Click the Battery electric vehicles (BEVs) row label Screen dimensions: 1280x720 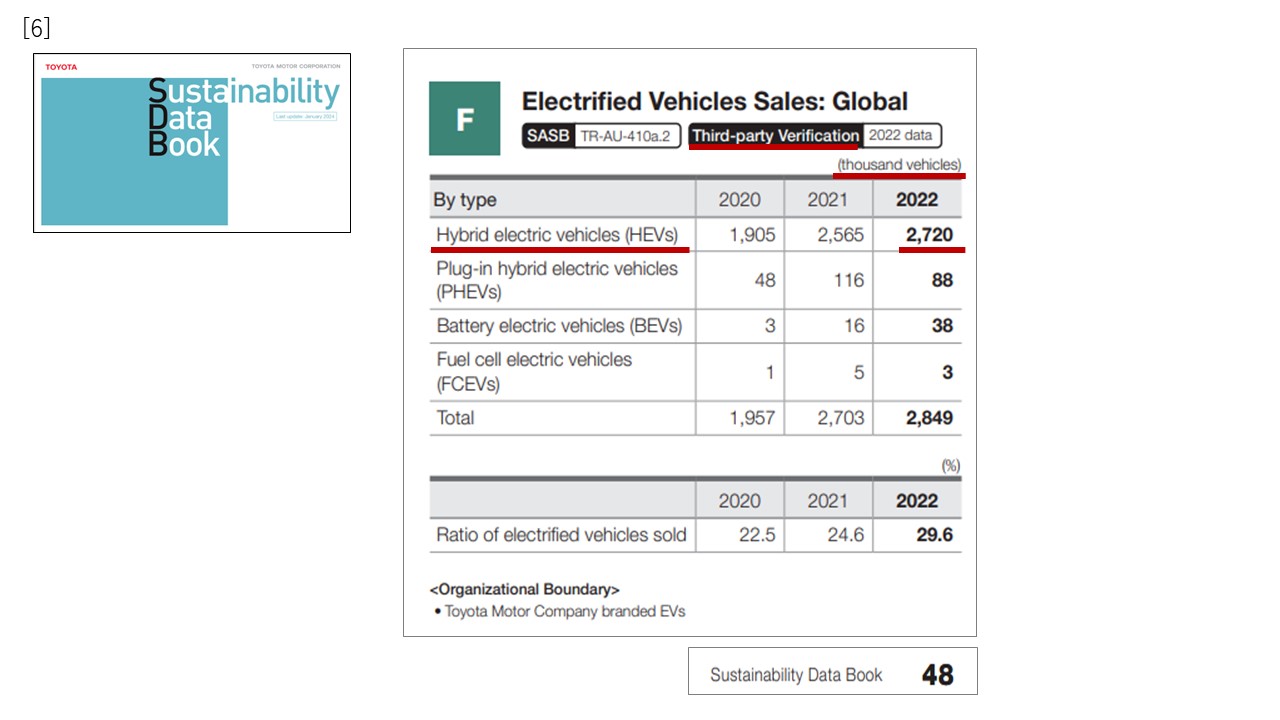tap(559, 325)
